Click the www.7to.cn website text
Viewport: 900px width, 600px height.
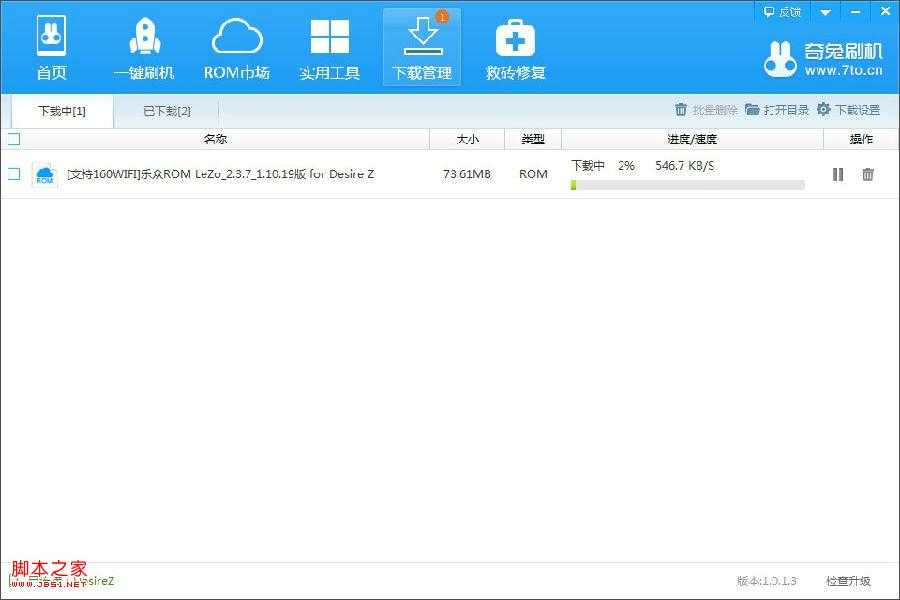(843, 71)
